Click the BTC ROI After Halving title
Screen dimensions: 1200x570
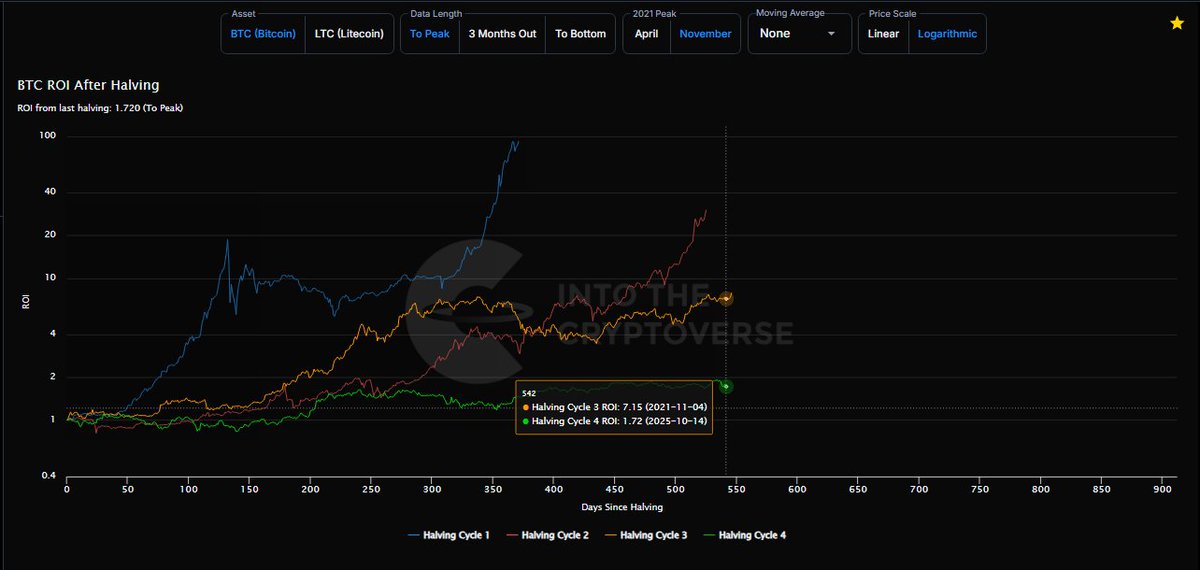pos(88,86)
